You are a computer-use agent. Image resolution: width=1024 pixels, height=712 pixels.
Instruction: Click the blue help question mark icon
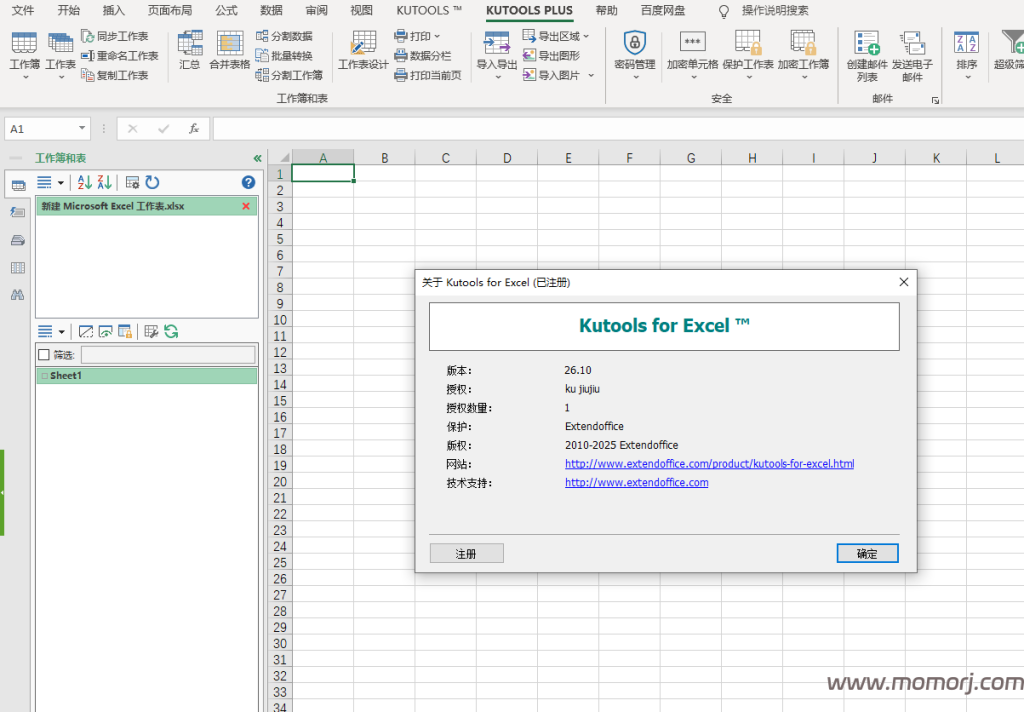(249, 182)
